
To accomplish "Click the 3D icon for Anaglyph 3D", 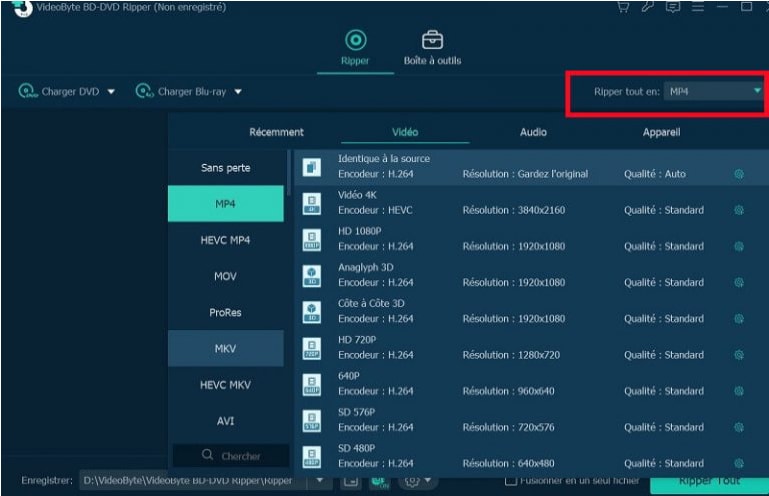I will (312, 276).
